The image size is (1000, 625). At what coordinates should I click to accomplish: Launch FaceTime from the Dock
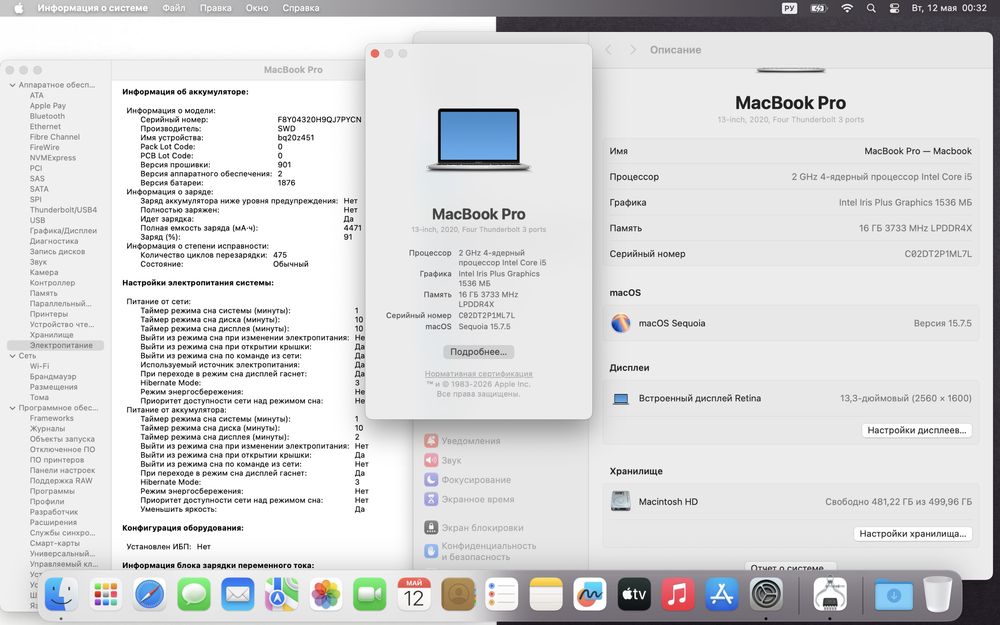(370, 594)
